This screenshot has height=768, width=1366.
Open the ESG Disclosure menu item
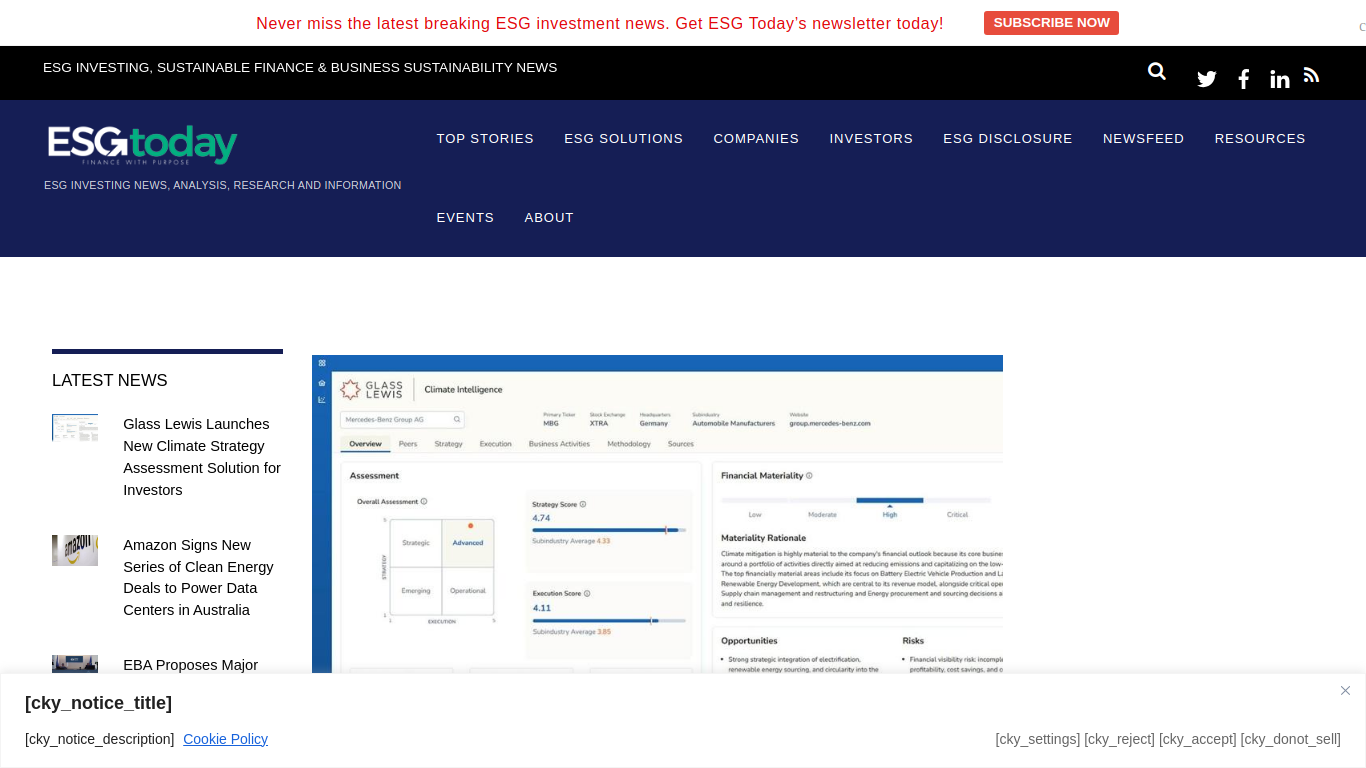pos(1008,139)
